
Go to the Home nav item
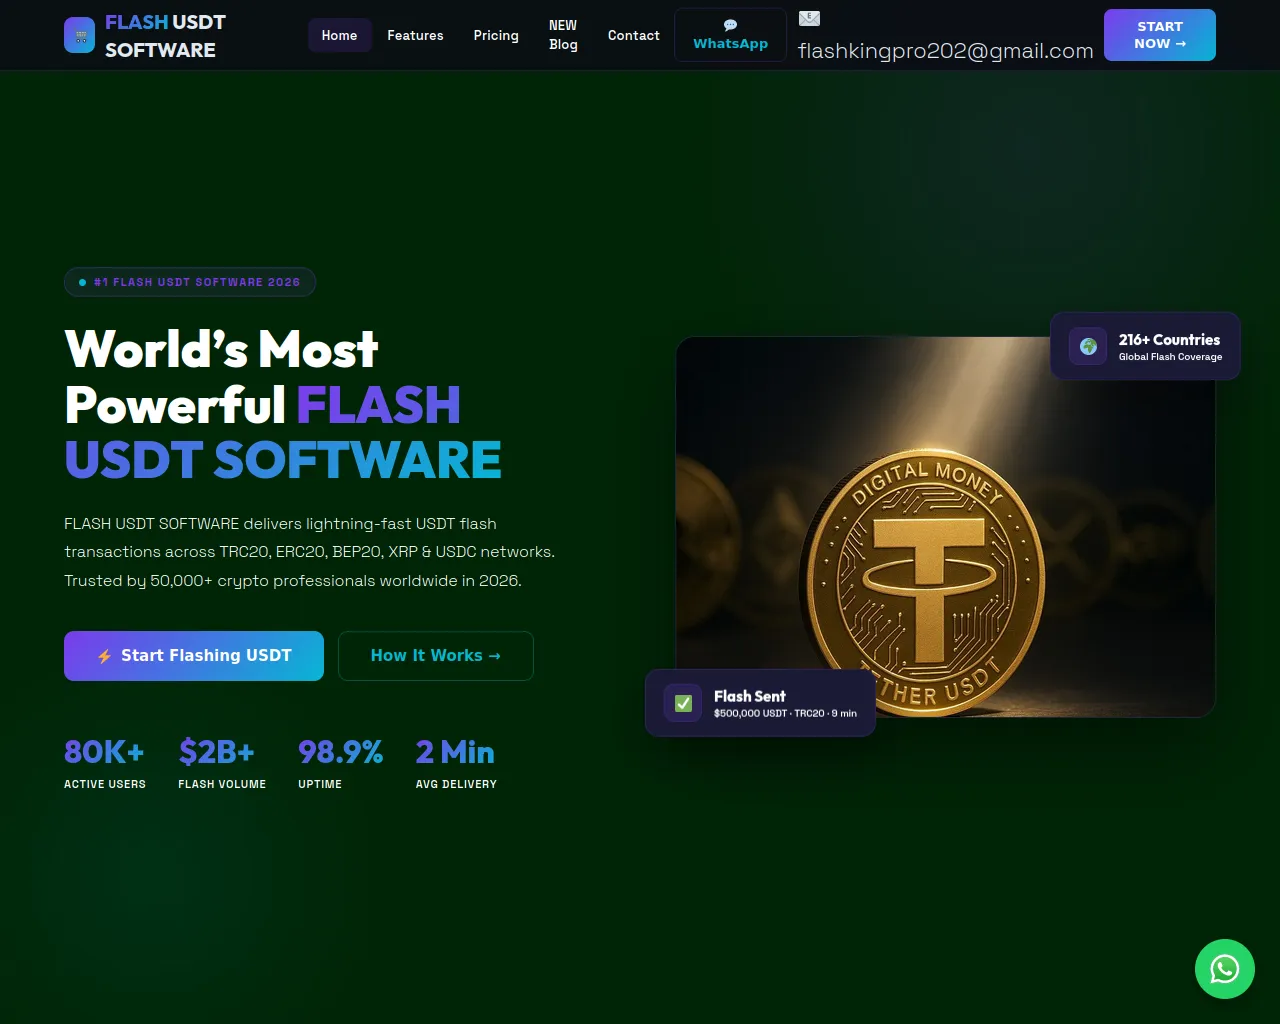pyautogui.click(x=339, y=35)
